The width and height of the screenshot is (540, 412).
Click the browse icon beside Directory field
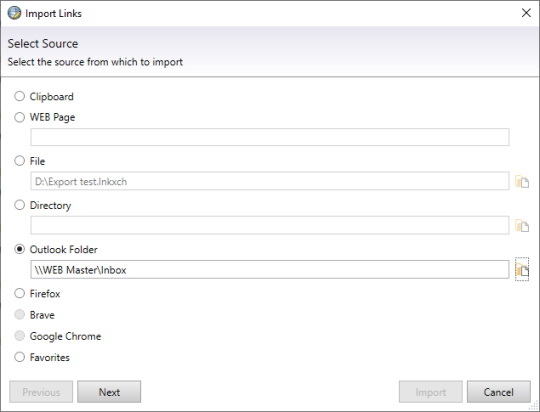pyautogui.click(x=522, y=226)
